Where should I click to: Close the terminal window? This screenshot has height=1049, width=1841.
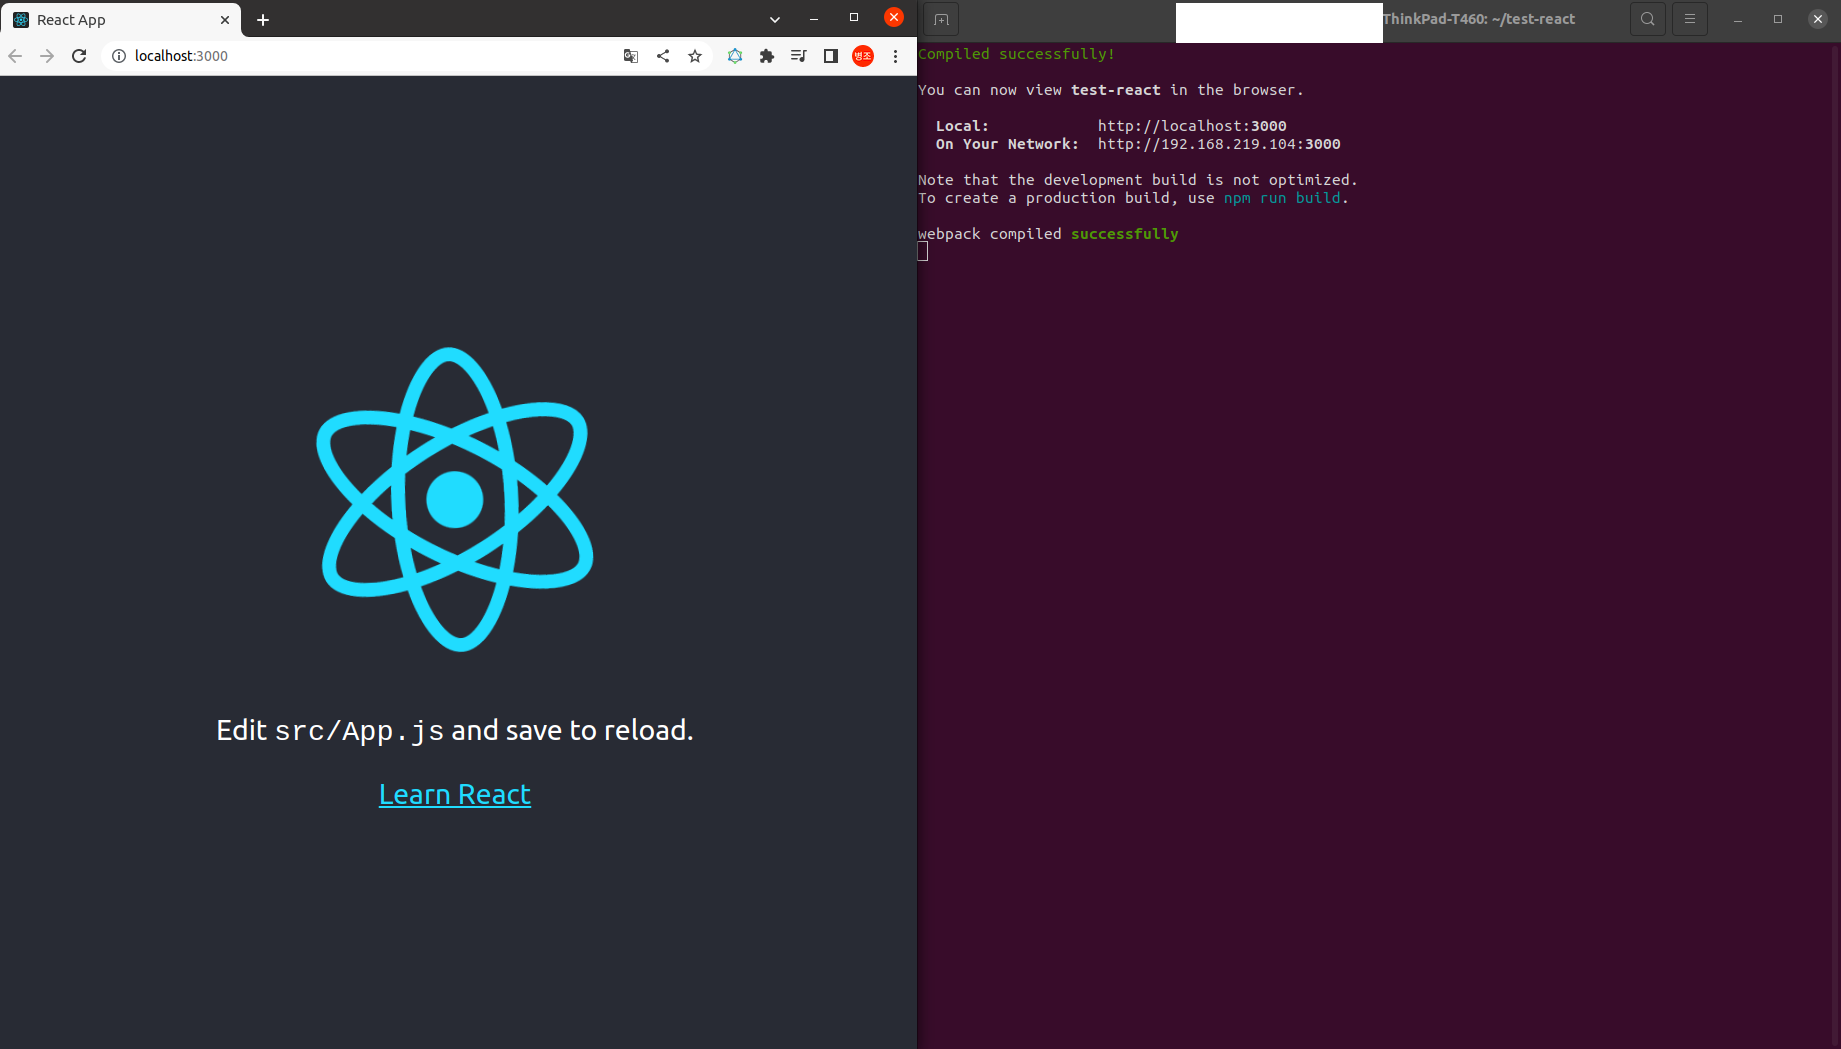click(x=1818, y=19)
